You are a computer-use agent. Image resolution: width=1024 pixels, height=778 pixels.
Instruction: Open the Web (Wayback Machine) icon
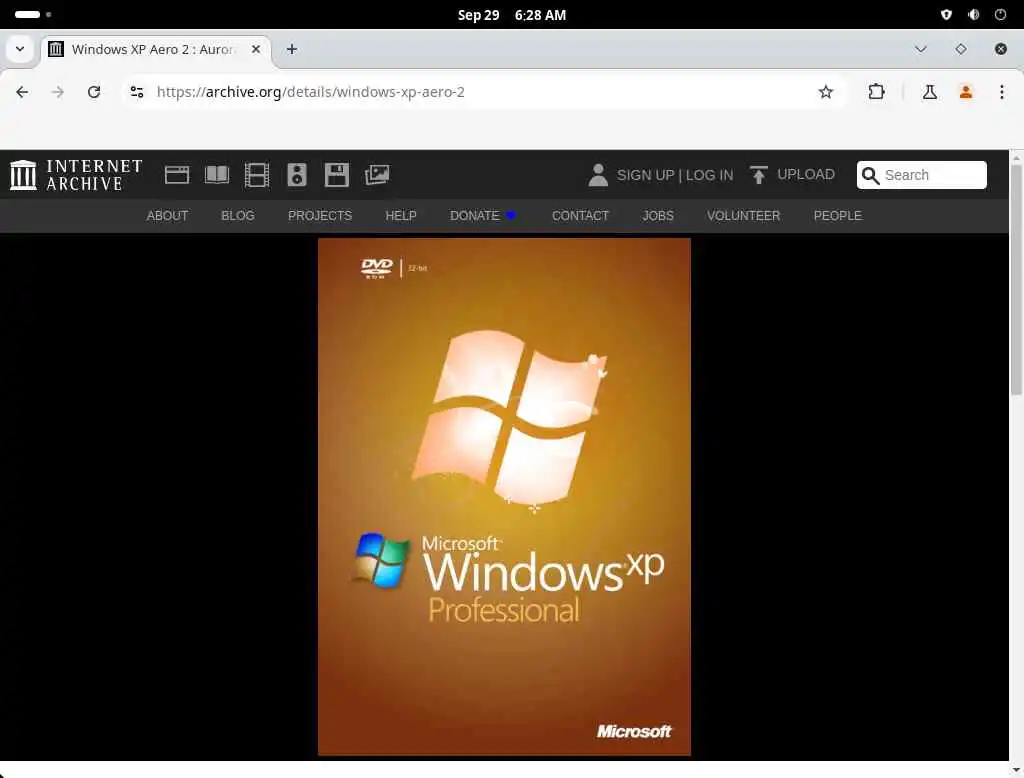coord(177,175)
